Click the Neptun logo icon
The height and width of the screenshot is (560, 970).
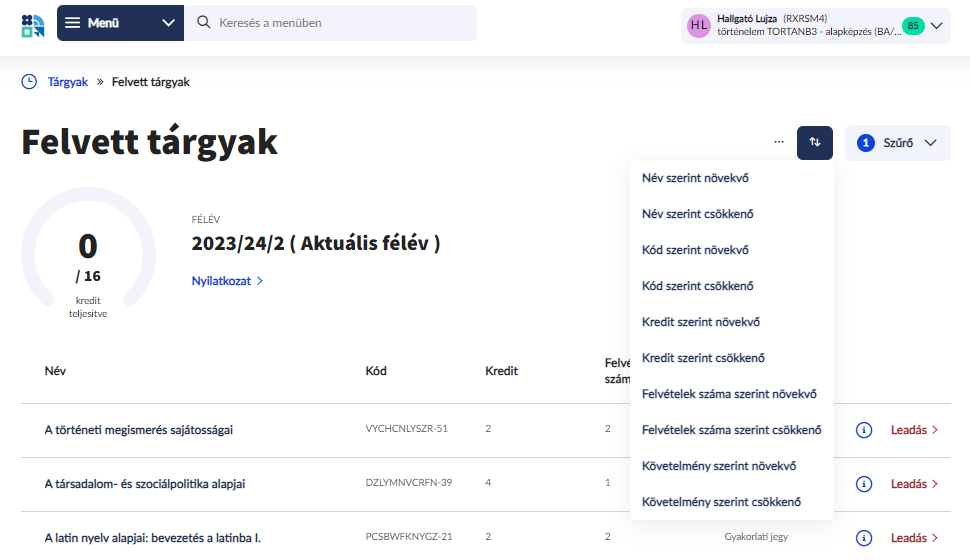[32, 24]
